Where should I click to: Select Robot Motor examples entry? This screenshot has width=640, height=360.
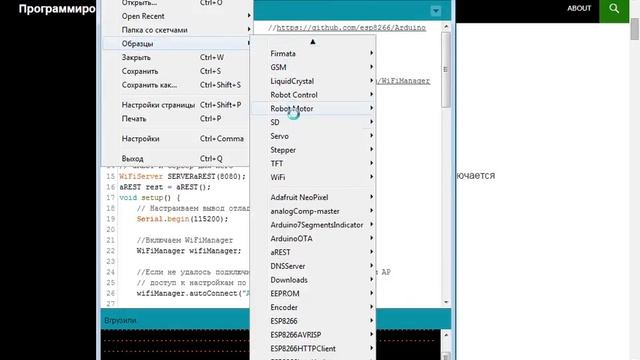point(313,109)
